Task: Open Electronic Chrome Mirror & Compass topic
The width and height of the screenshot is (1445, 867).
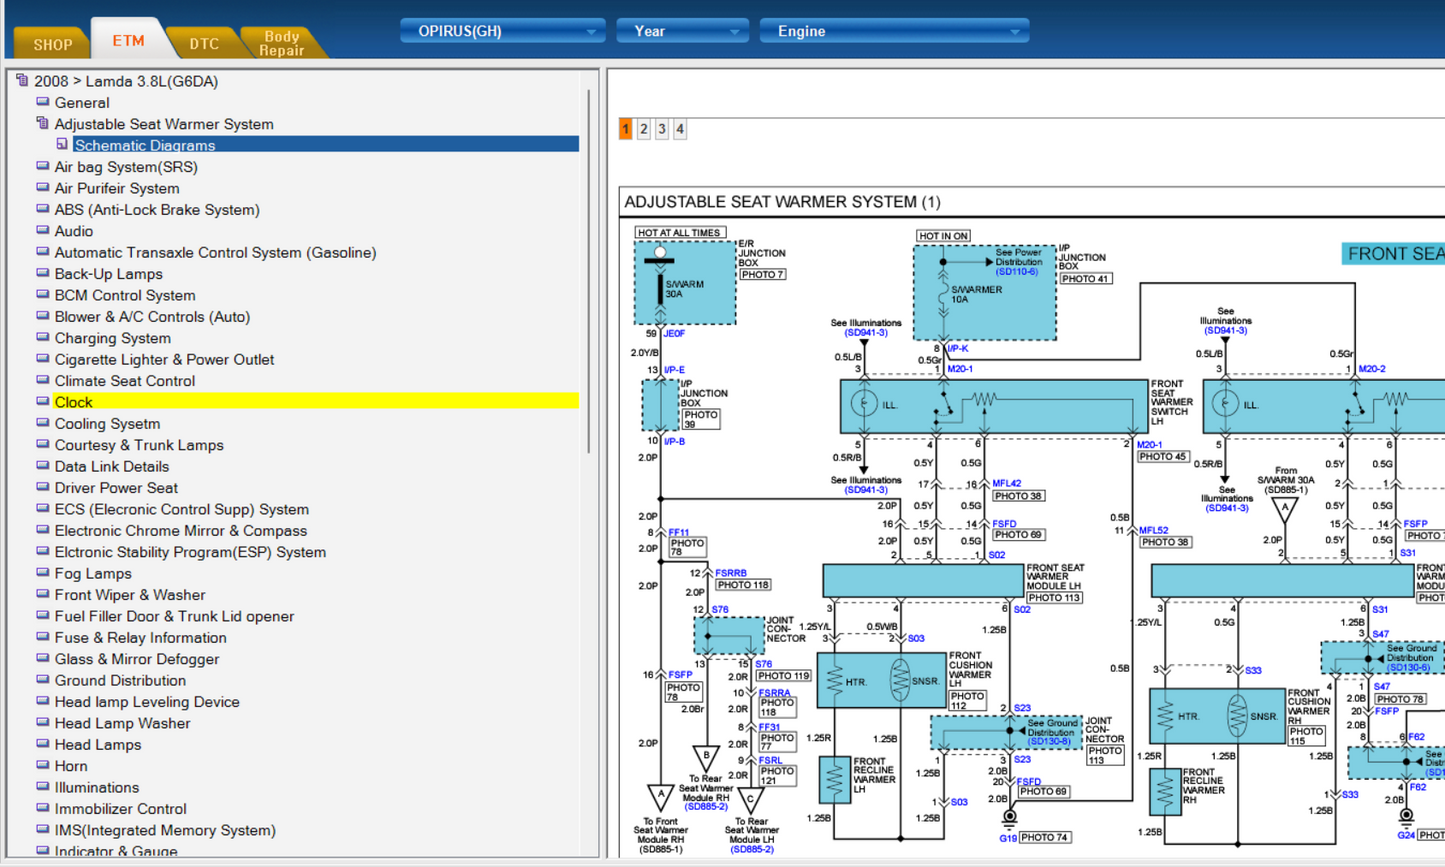Action: point(181,531)
